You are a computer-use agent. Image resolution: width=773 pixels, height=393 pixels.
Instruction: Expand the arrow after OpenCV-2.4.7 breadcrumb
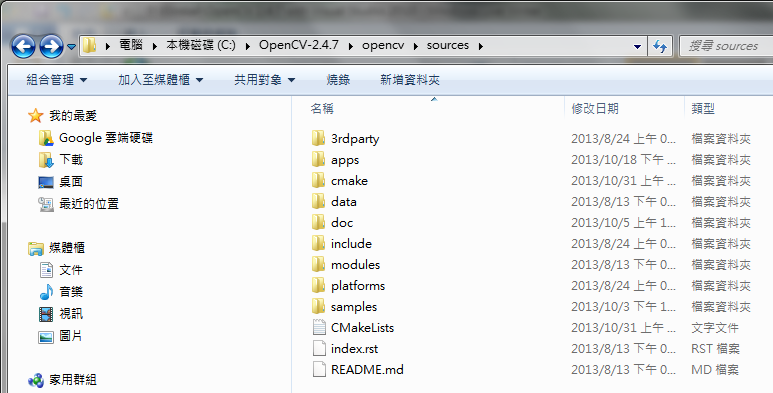tap(351, 46)
